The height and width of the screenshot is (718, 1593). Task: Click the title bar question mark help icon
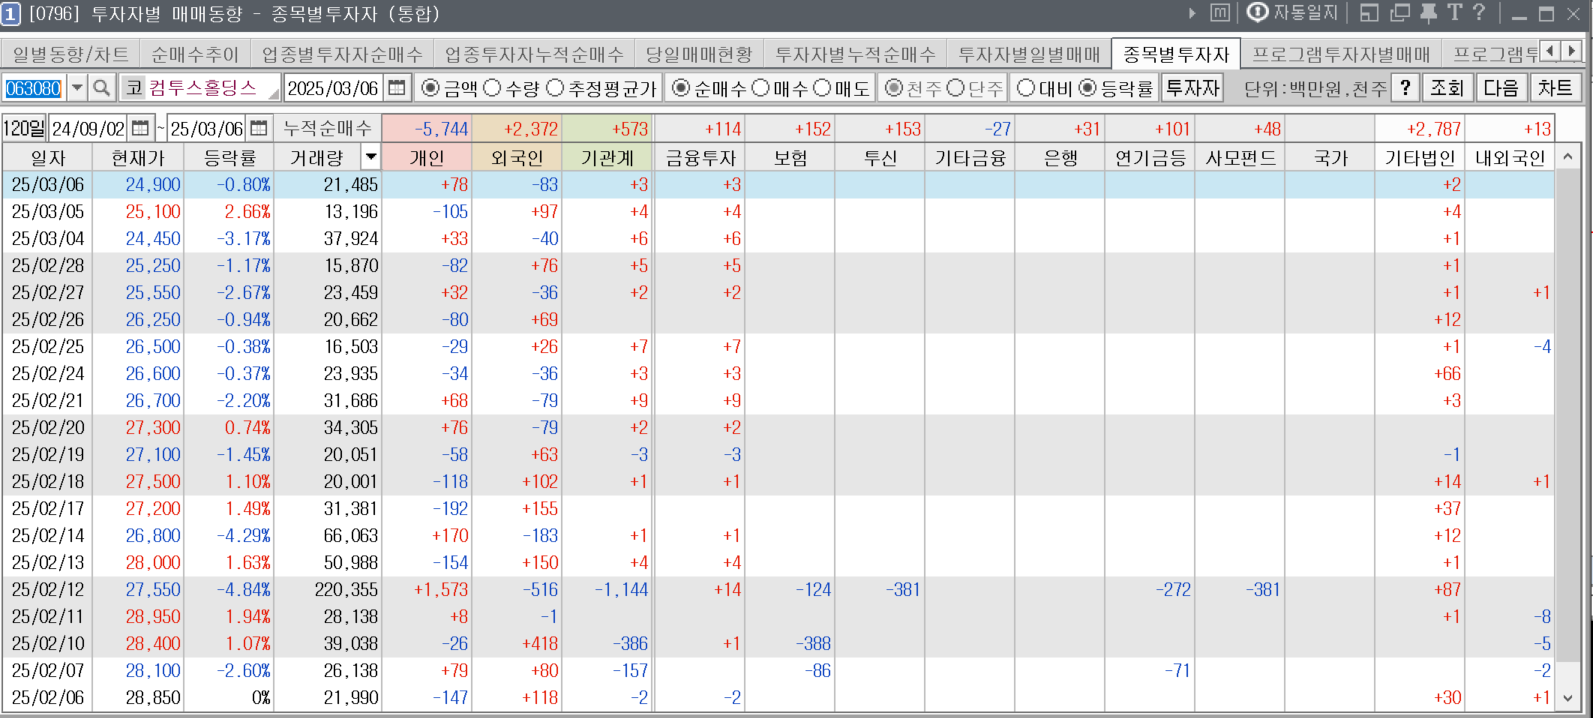tap(1479, 13)
